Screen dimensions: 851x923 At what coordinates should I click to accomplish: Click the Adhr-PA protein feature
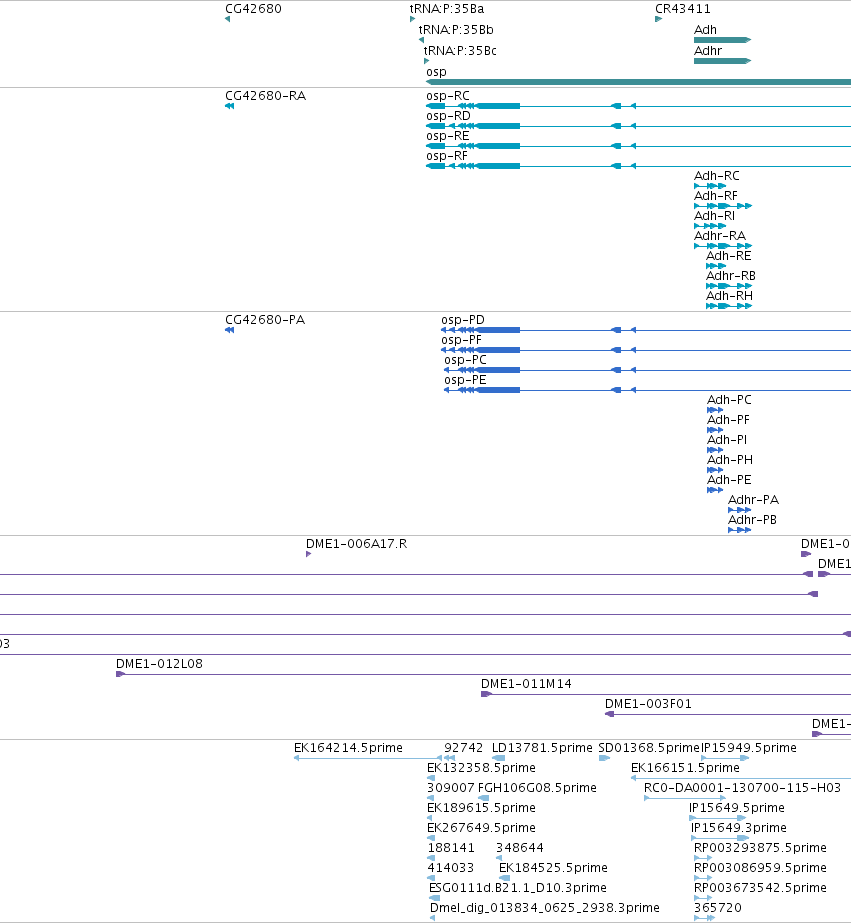(740, 510)
